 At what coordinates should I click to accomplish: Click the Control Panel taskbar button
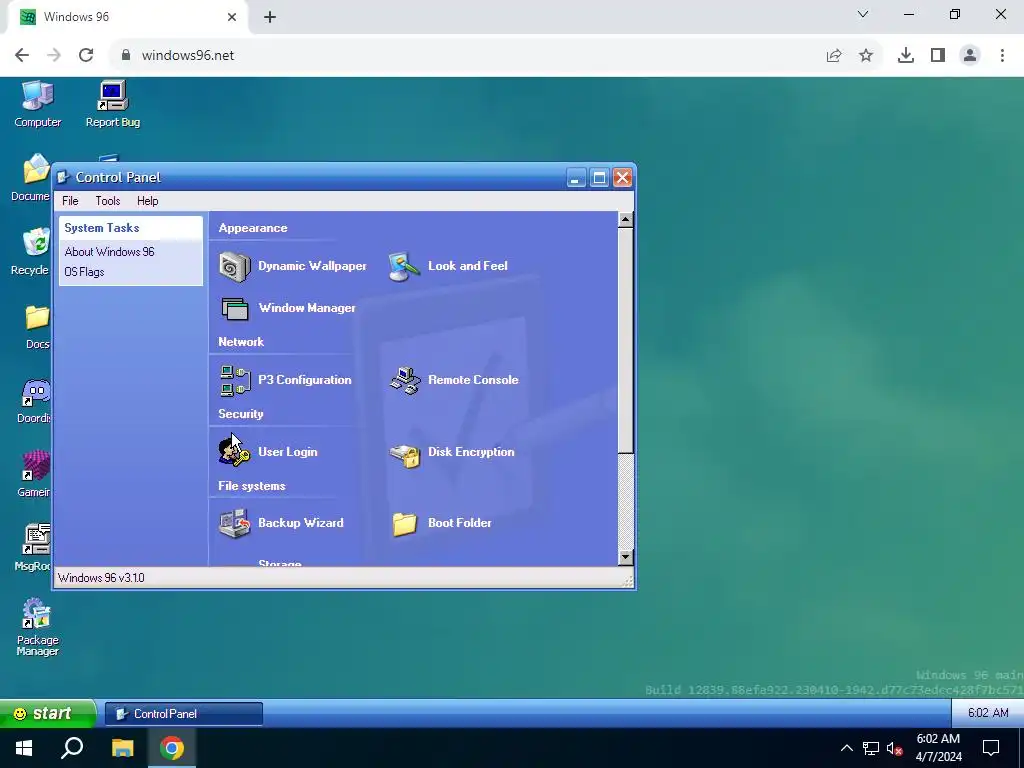tap(184, 714)
